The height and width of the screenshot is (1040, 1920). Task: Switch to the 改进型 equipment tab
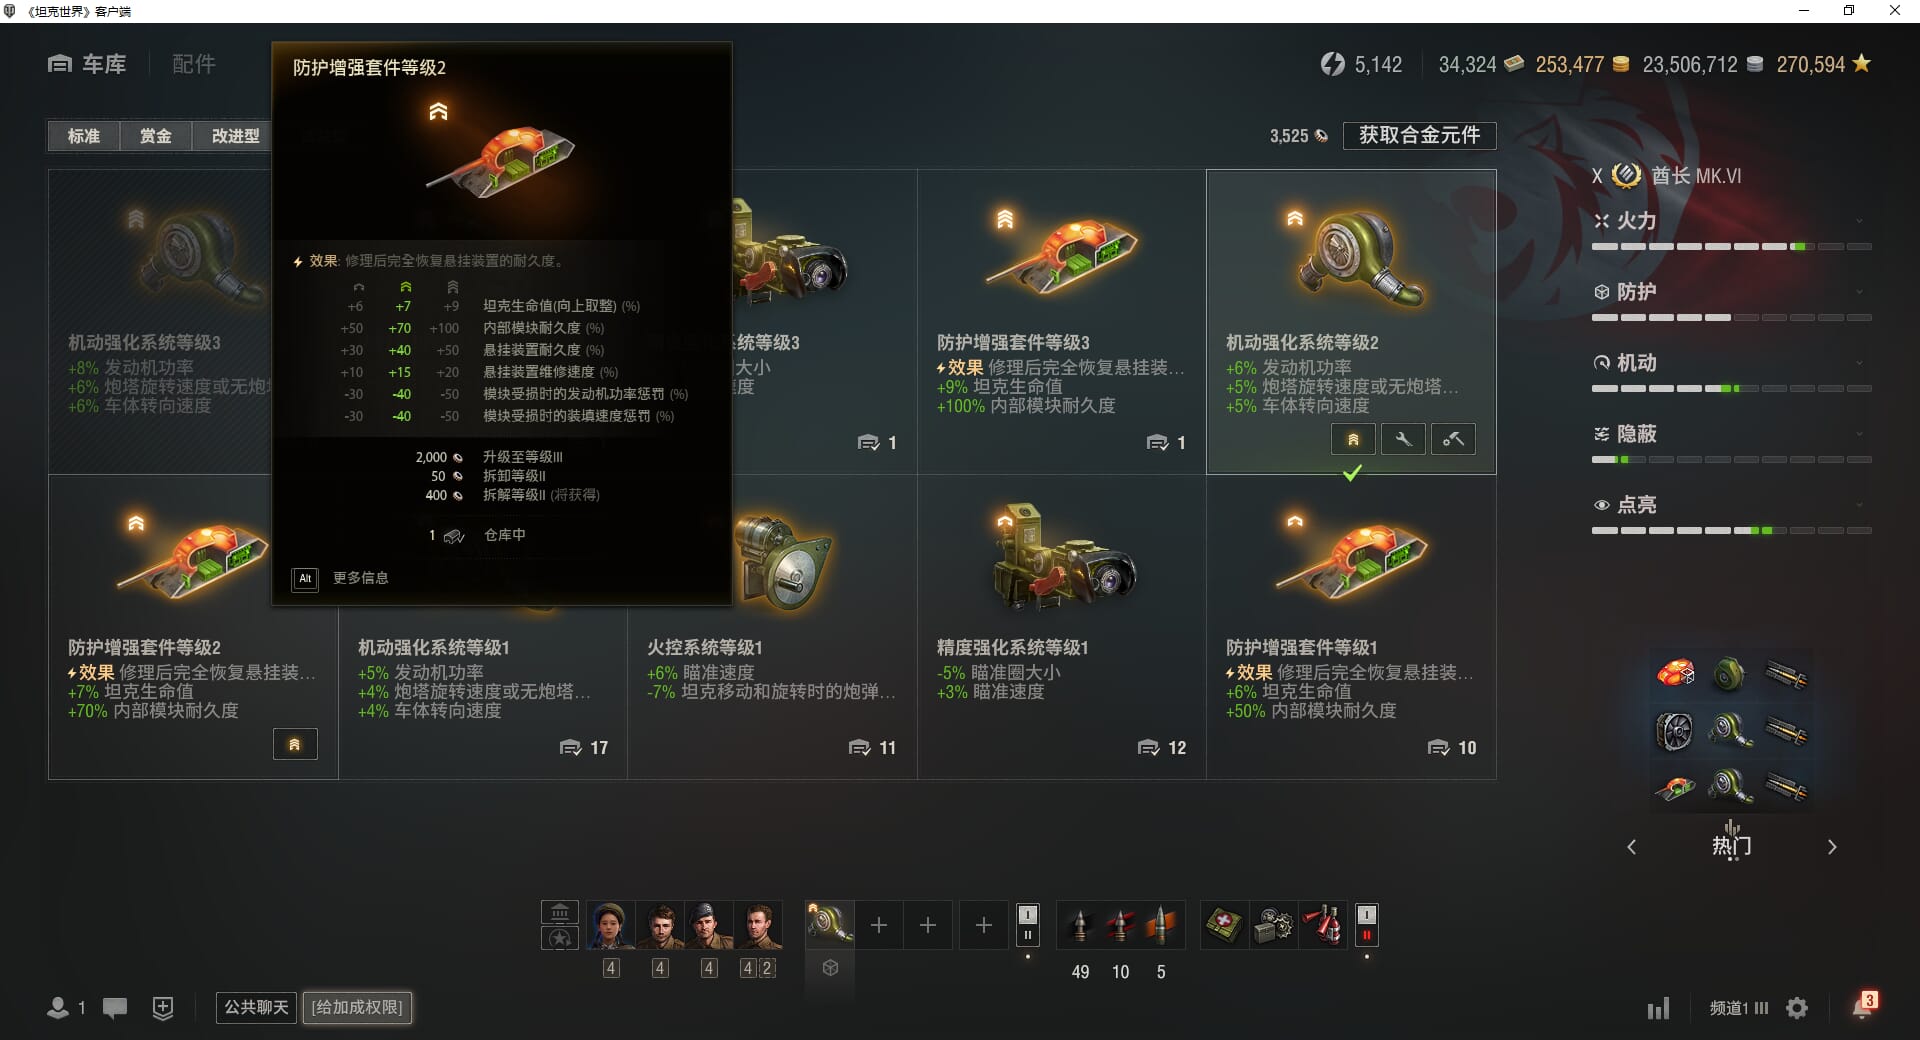coord(235,136)
